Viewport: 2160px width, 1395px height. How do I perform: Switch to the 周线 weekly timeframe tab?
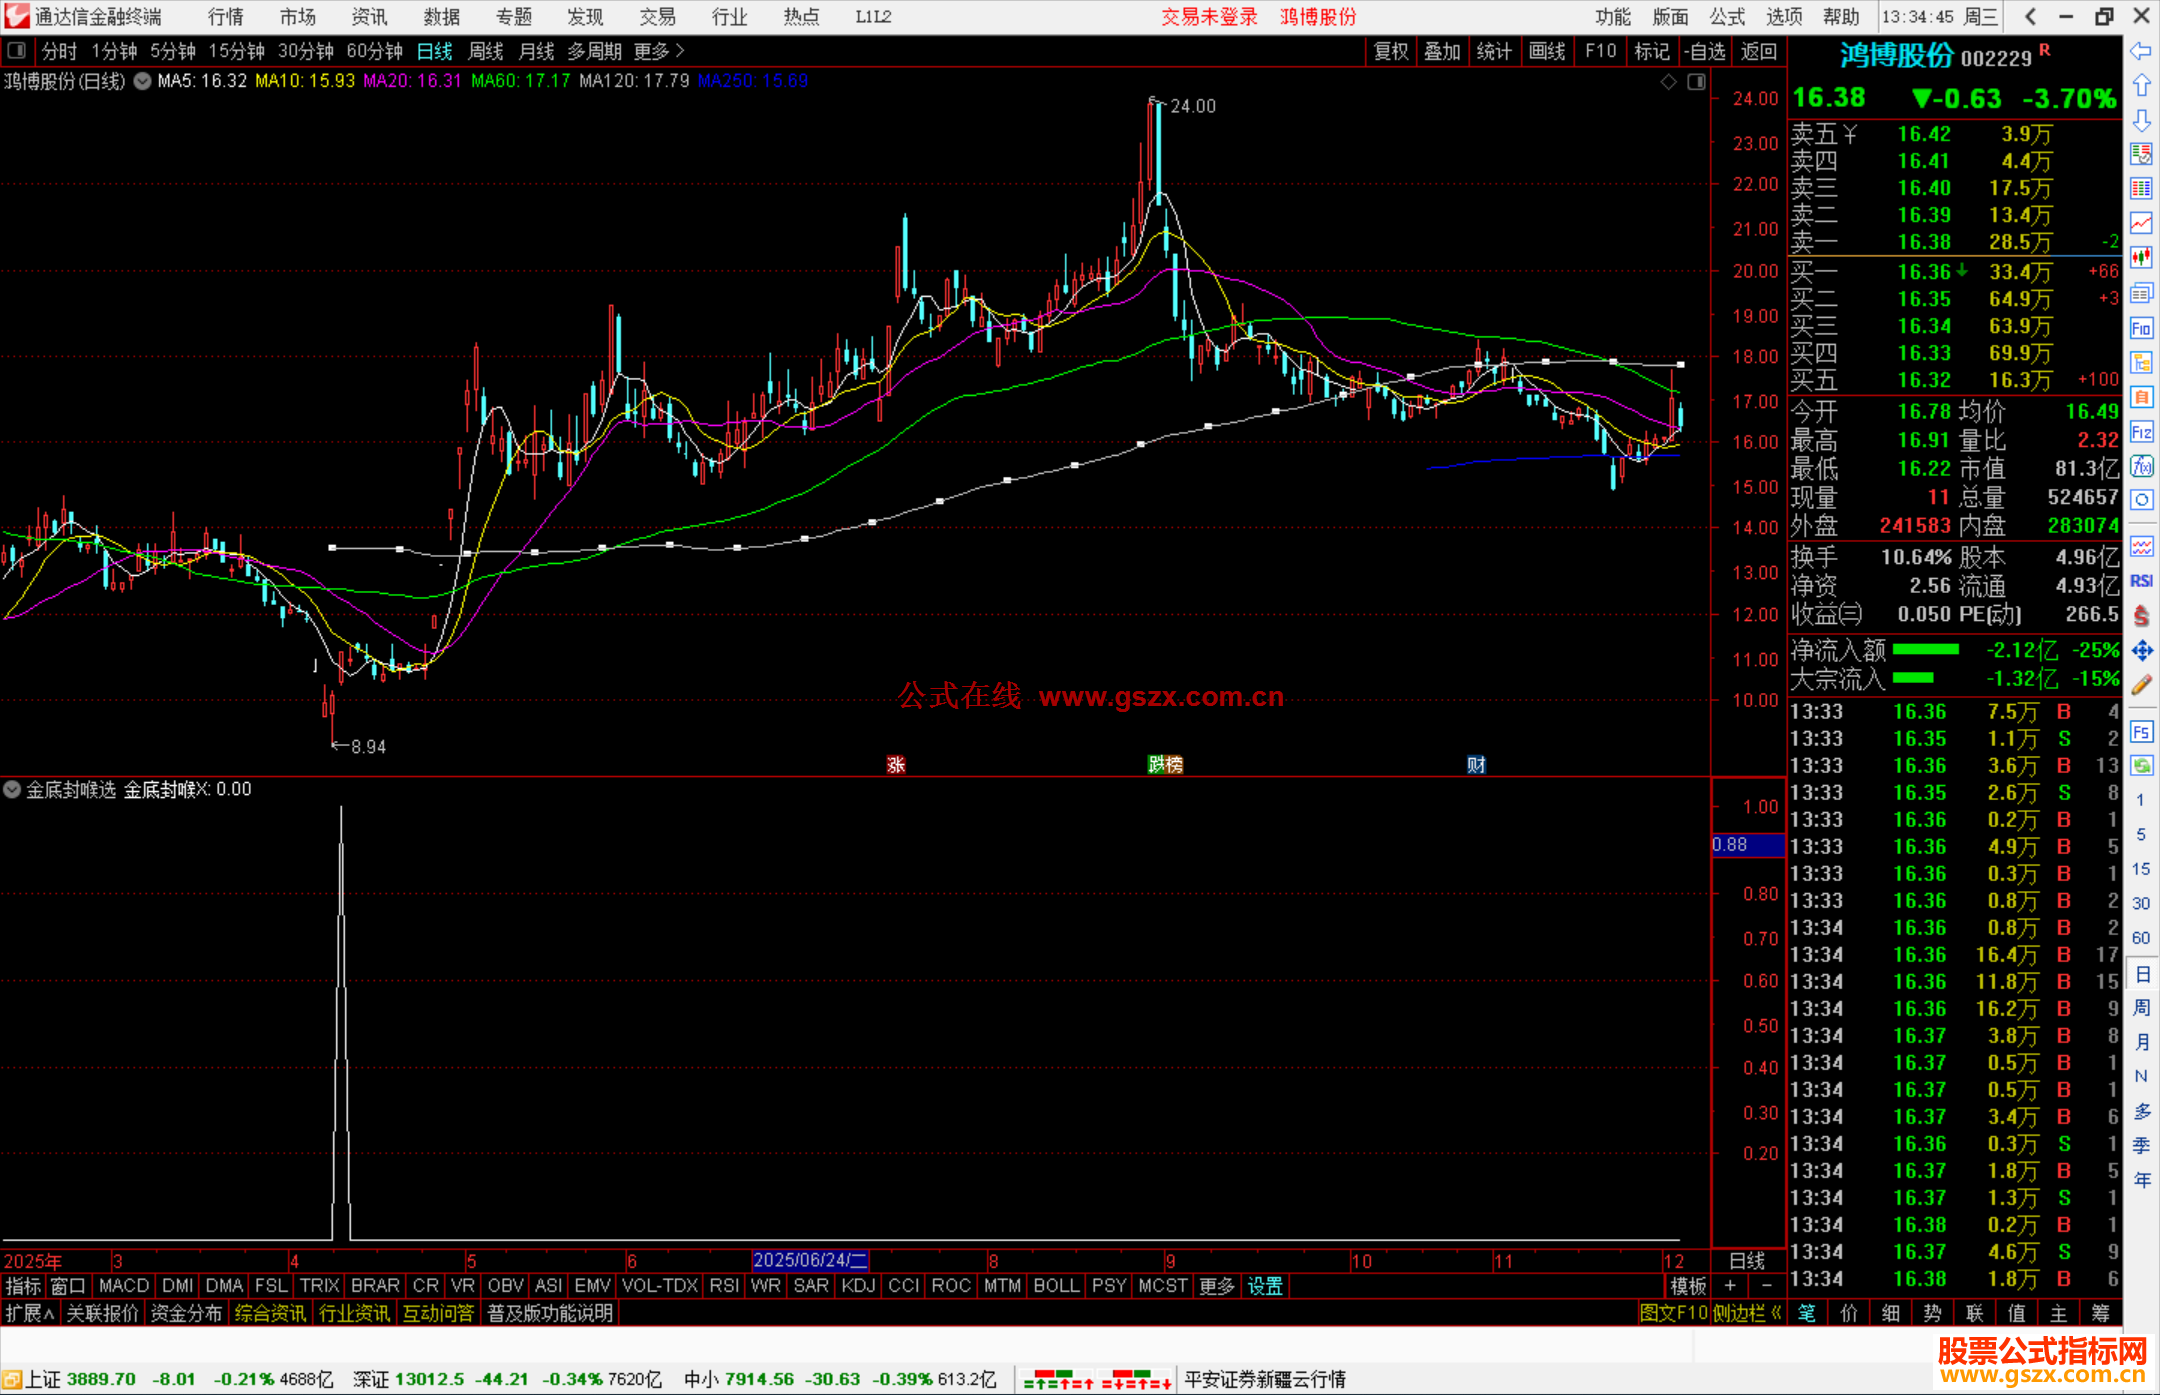[x=486, y=51]
